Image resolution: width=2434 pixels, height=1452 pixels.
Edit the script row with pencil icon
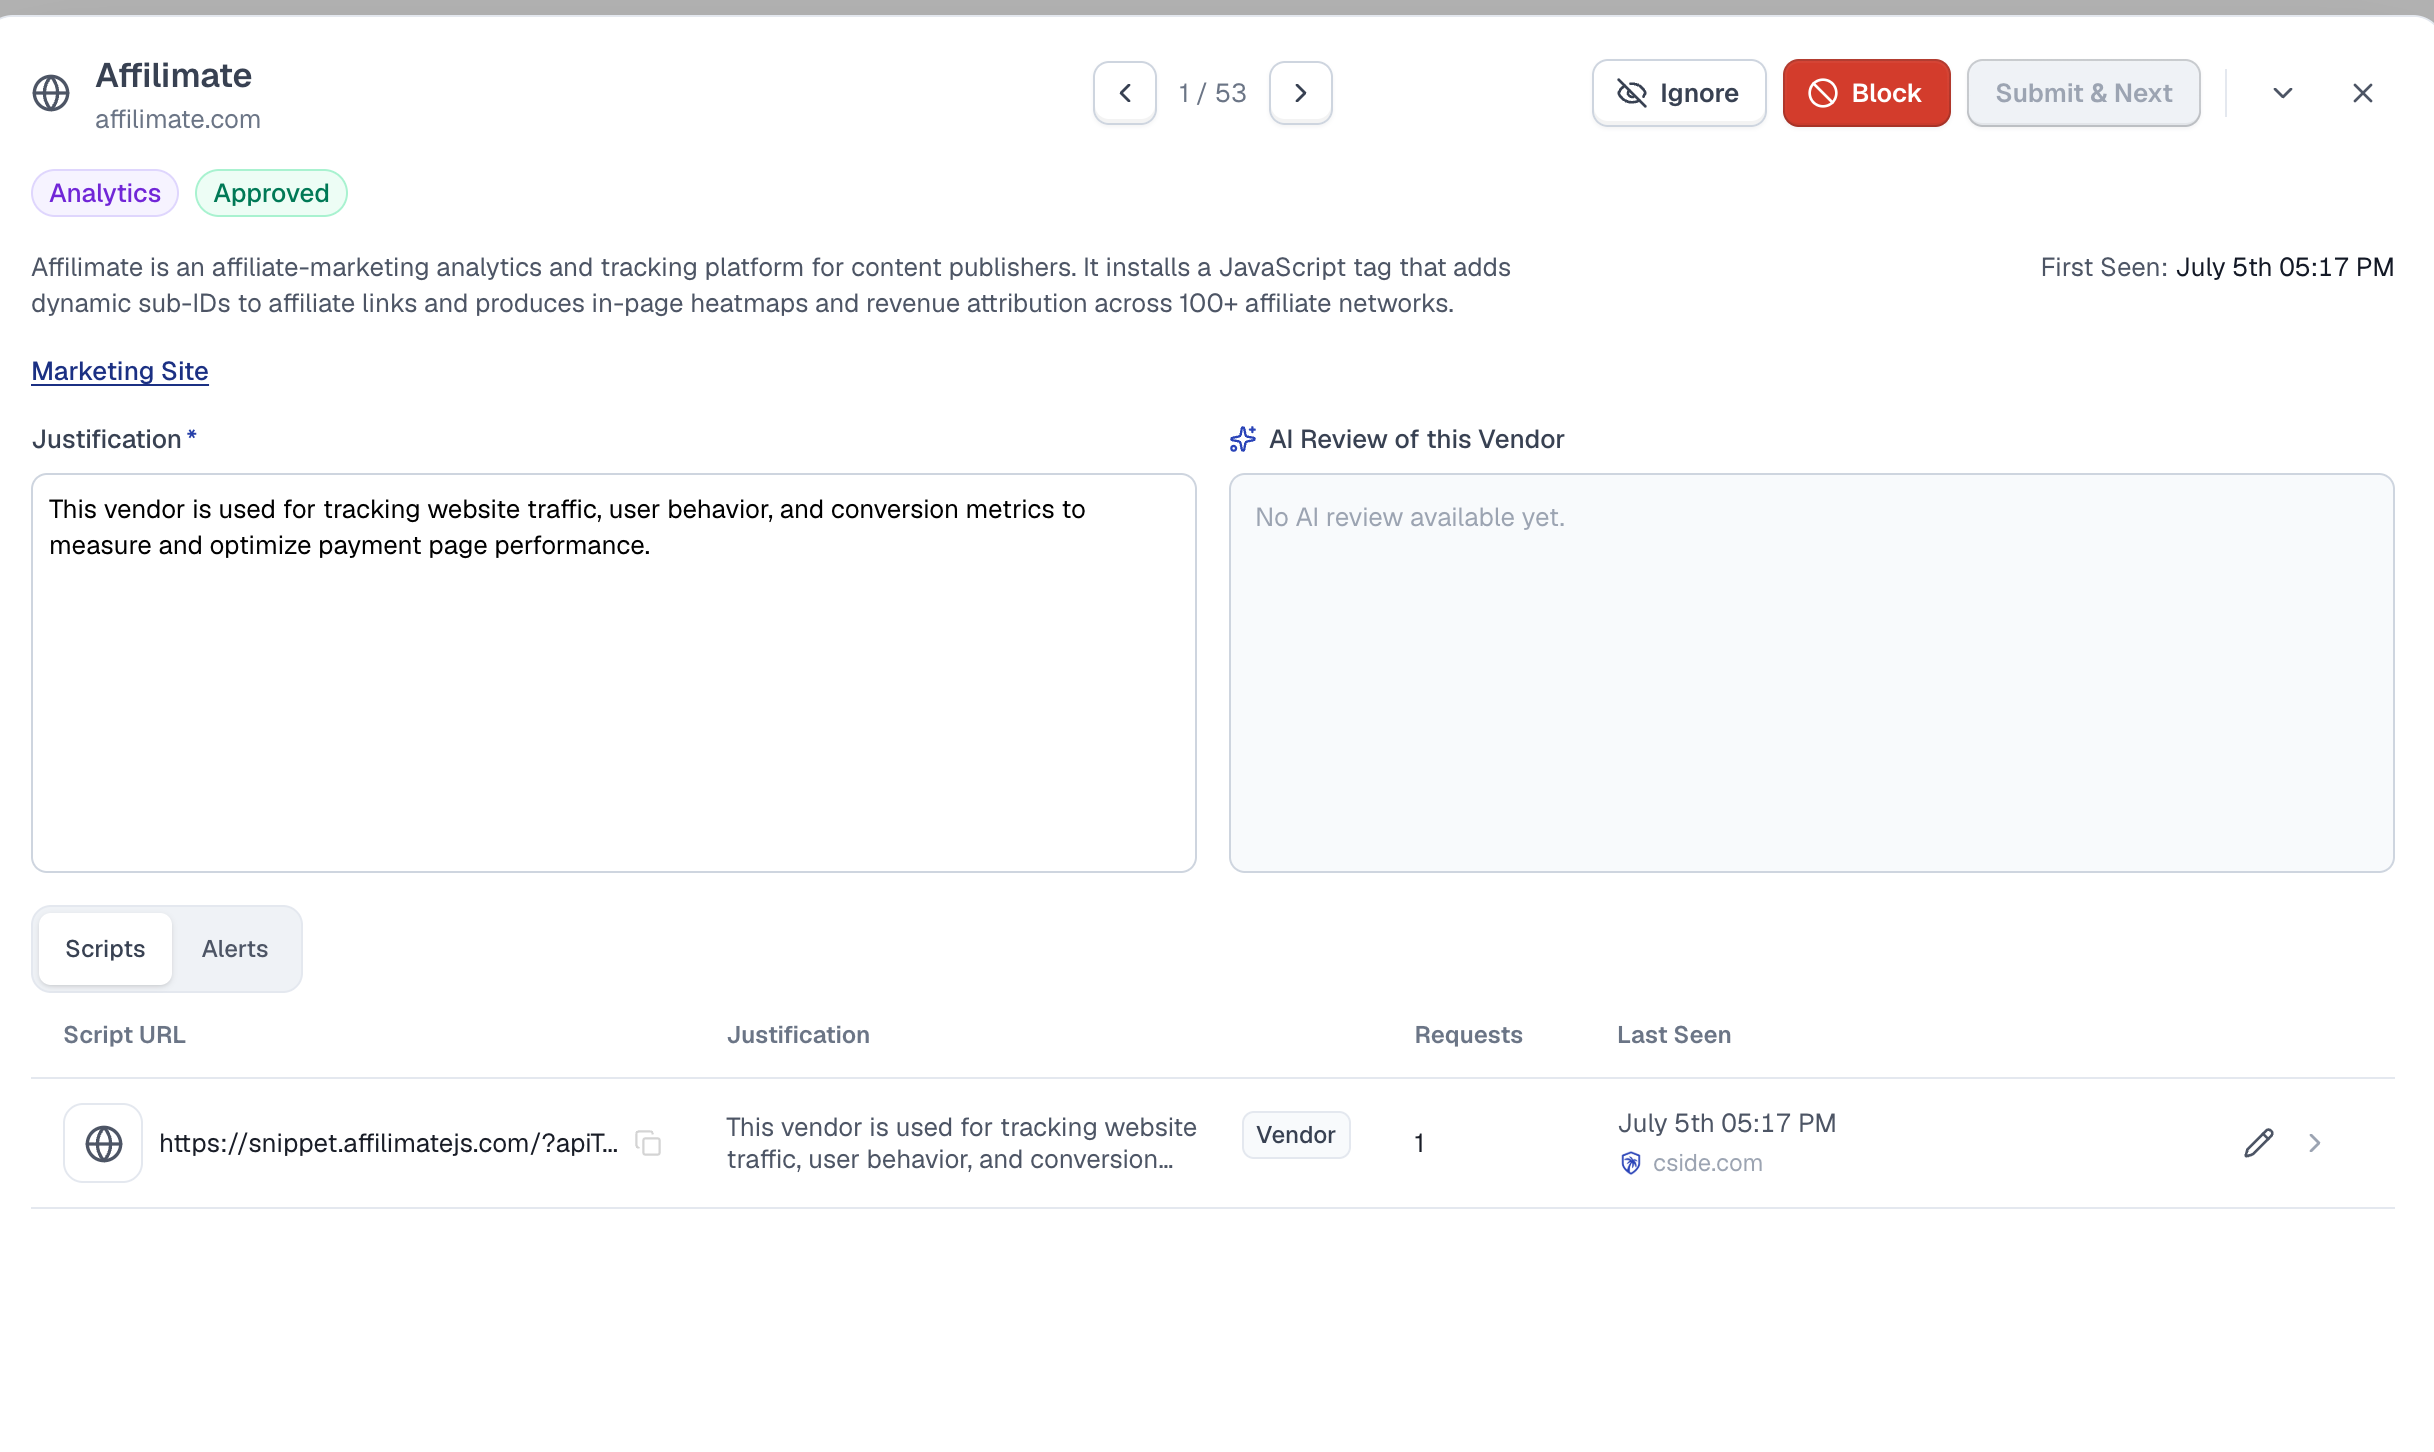(2259, 1143)
